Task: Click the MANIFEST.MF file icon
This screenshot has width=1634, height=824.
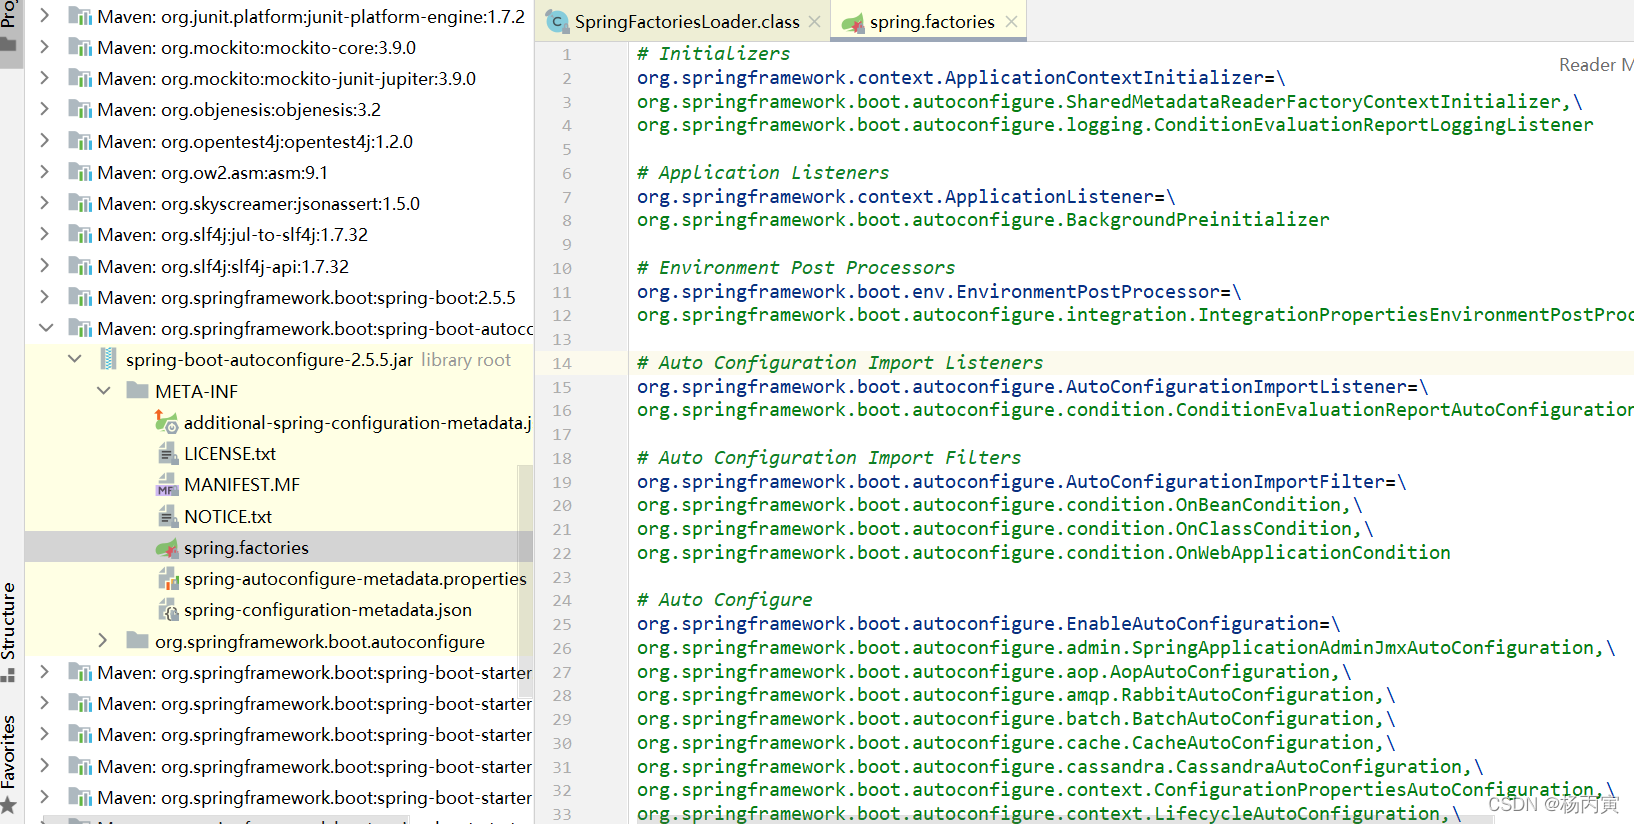Action: (167, 485)
